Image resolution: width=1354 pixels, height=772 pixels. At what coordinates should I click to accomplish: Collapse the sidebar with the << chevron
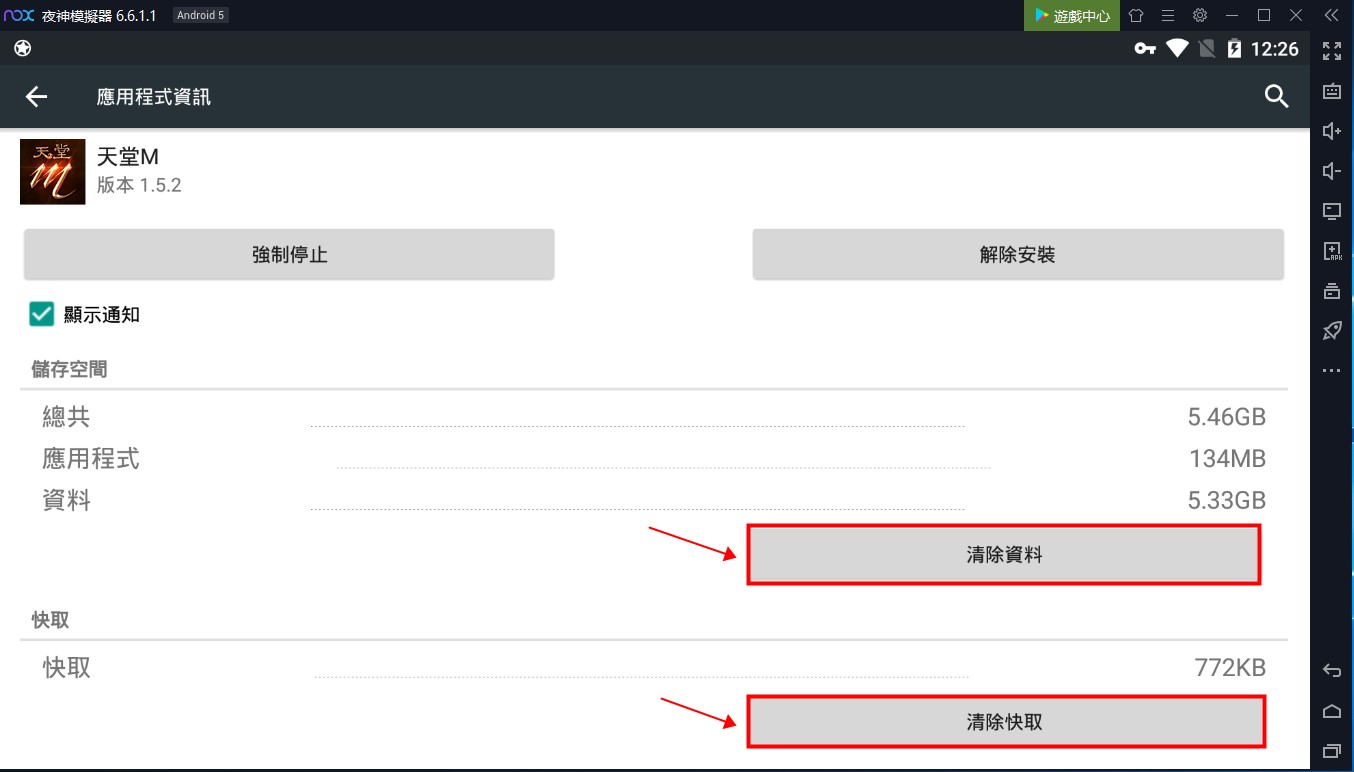pyautogui.click(x=1331, y=15)
